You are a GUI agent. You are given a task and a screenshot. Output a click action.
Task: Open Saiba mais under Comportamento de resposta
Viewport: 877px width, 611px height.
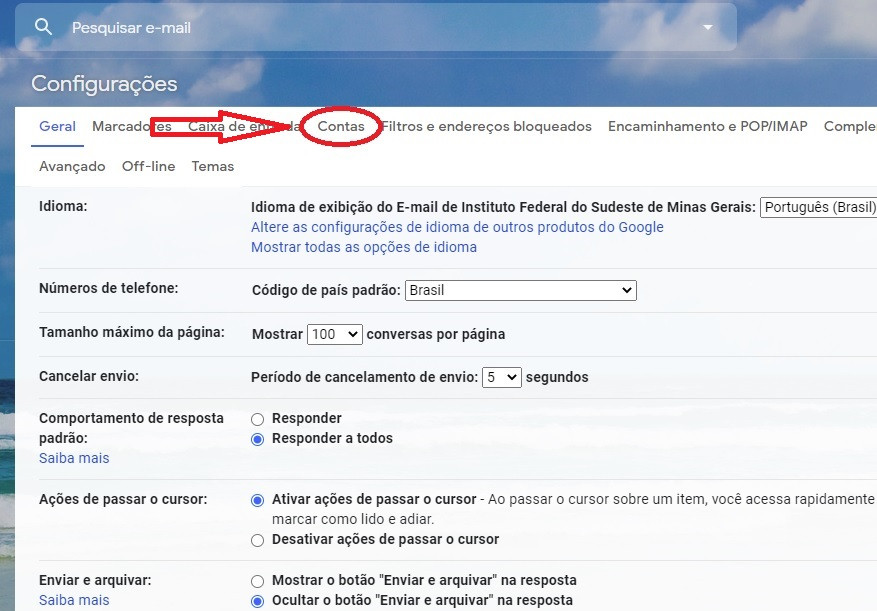(74, 458)
